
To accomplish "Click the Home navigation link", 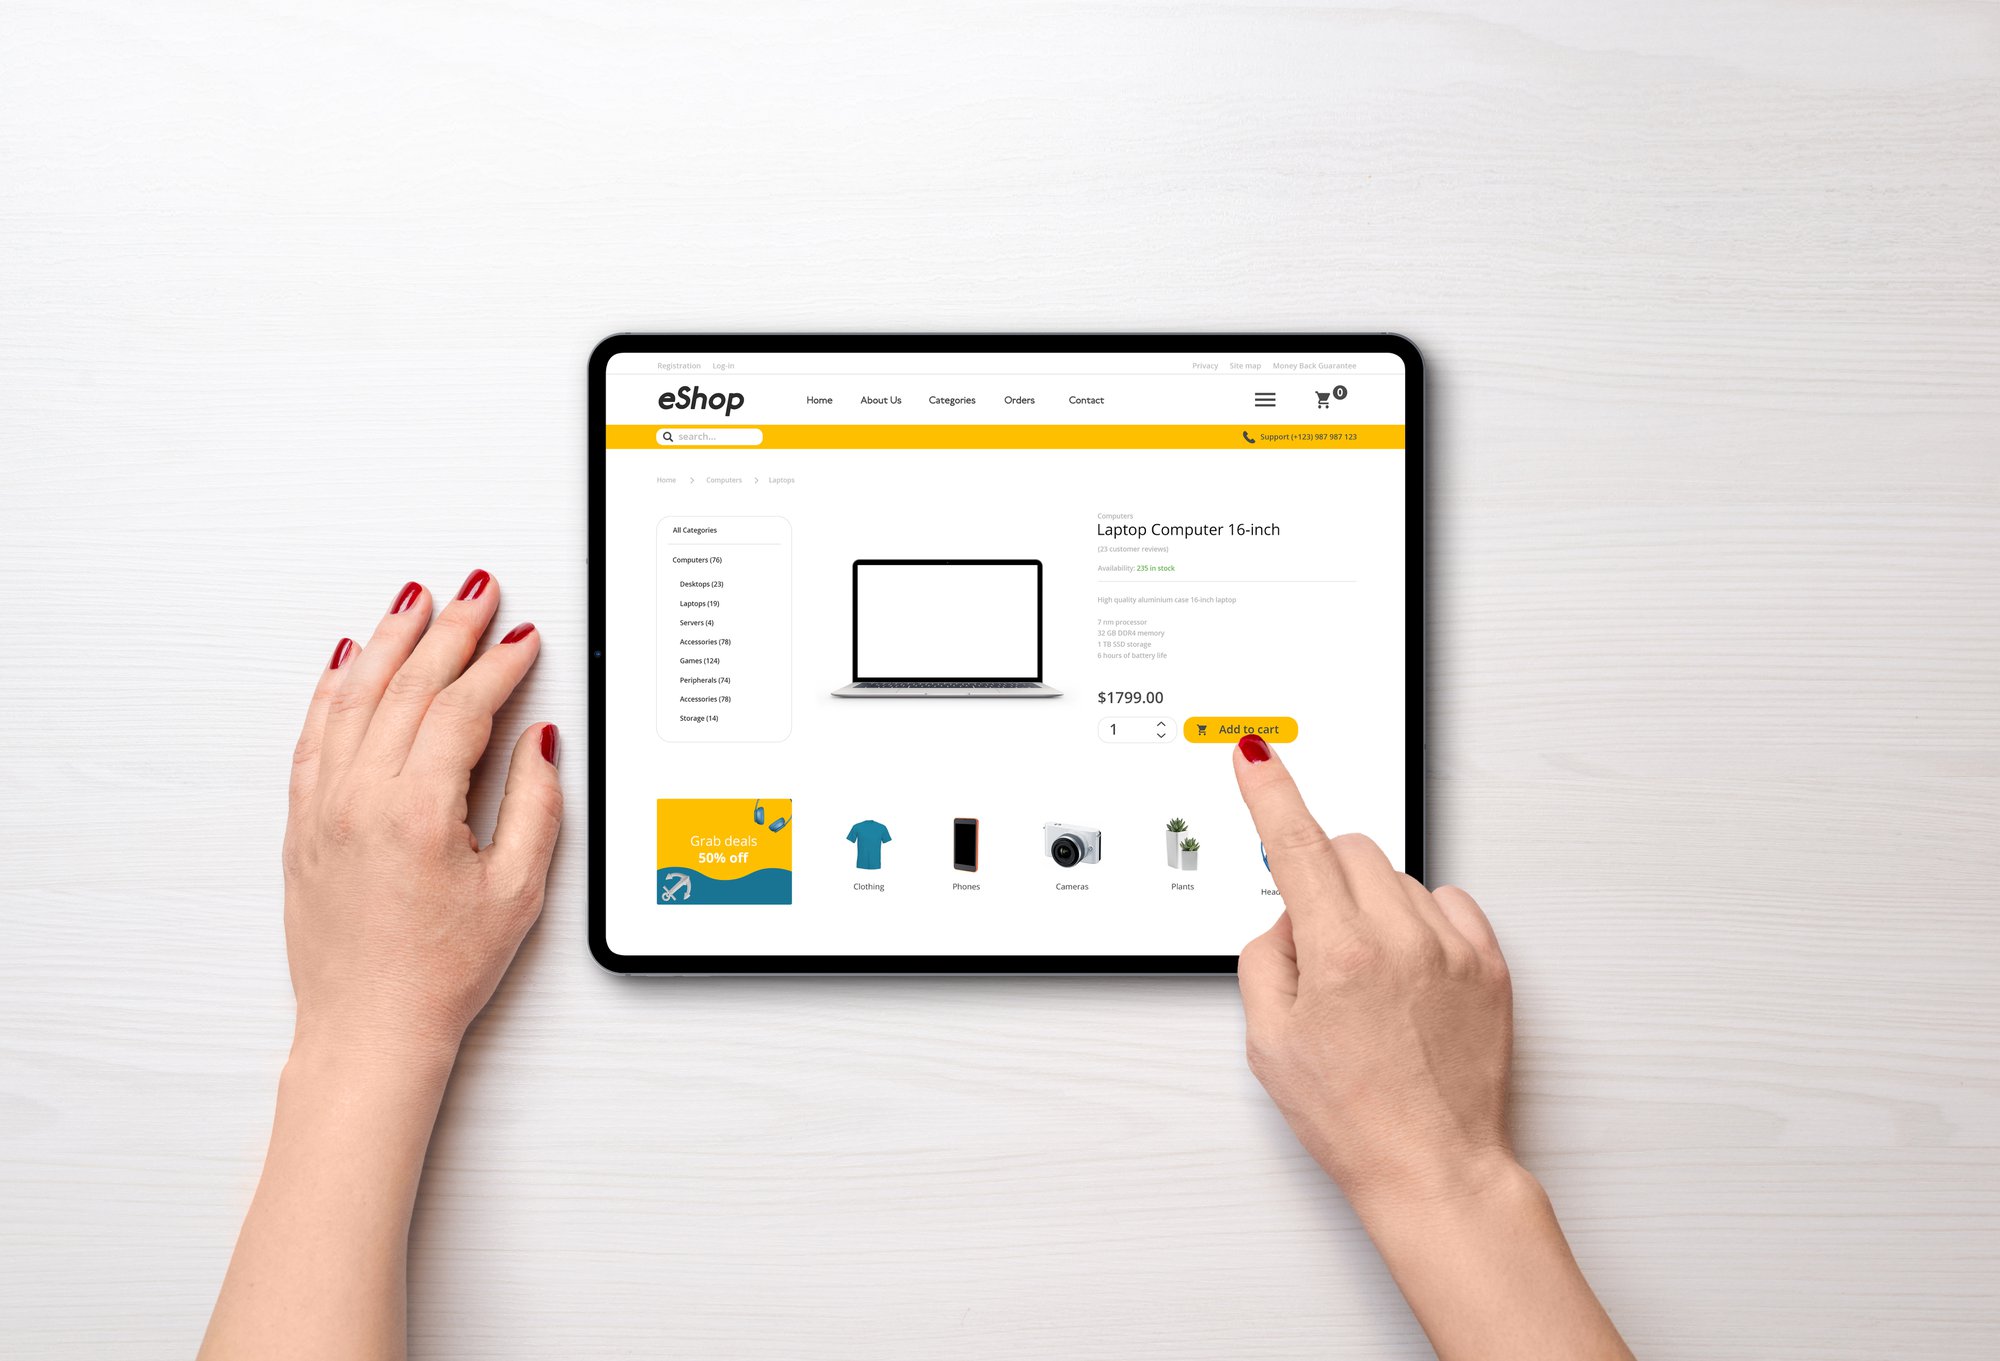I will (817, 399).
